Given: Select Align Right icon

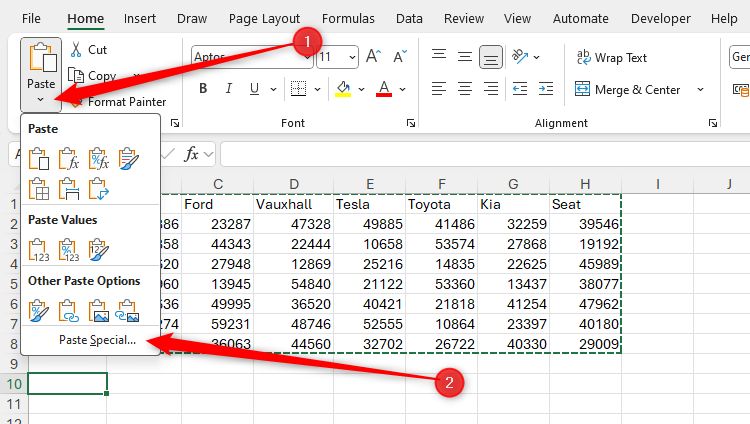Looking at the screenshot, I should tap(491, 89).
